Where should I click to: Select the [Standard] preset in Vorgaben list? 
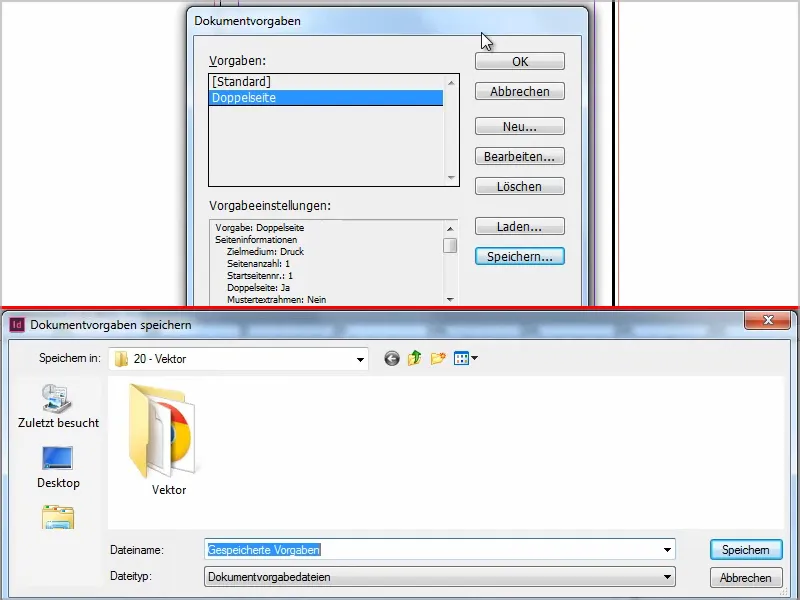[326, 82]
